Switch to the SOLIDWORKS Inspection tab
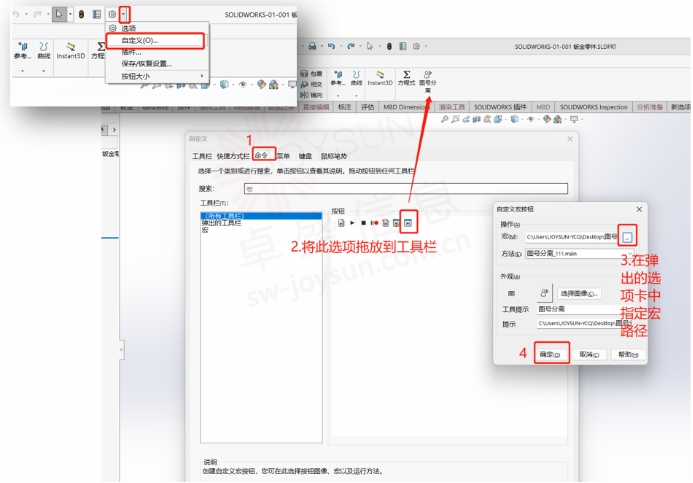Image resolution: width=693 pixels, height=483 pixels. (x=594, y=107)
